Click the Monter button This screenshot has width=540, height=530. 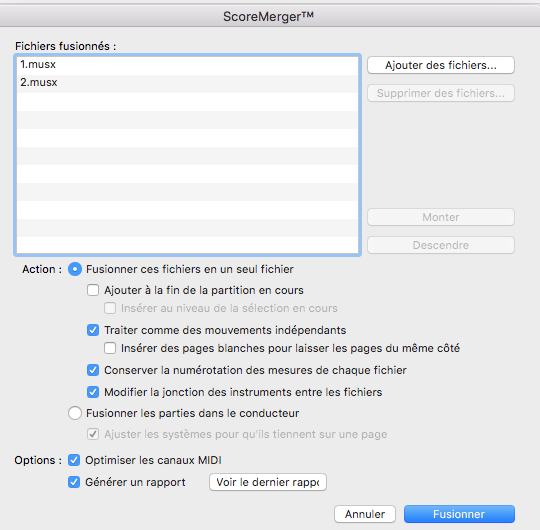(x=441, y=217)
